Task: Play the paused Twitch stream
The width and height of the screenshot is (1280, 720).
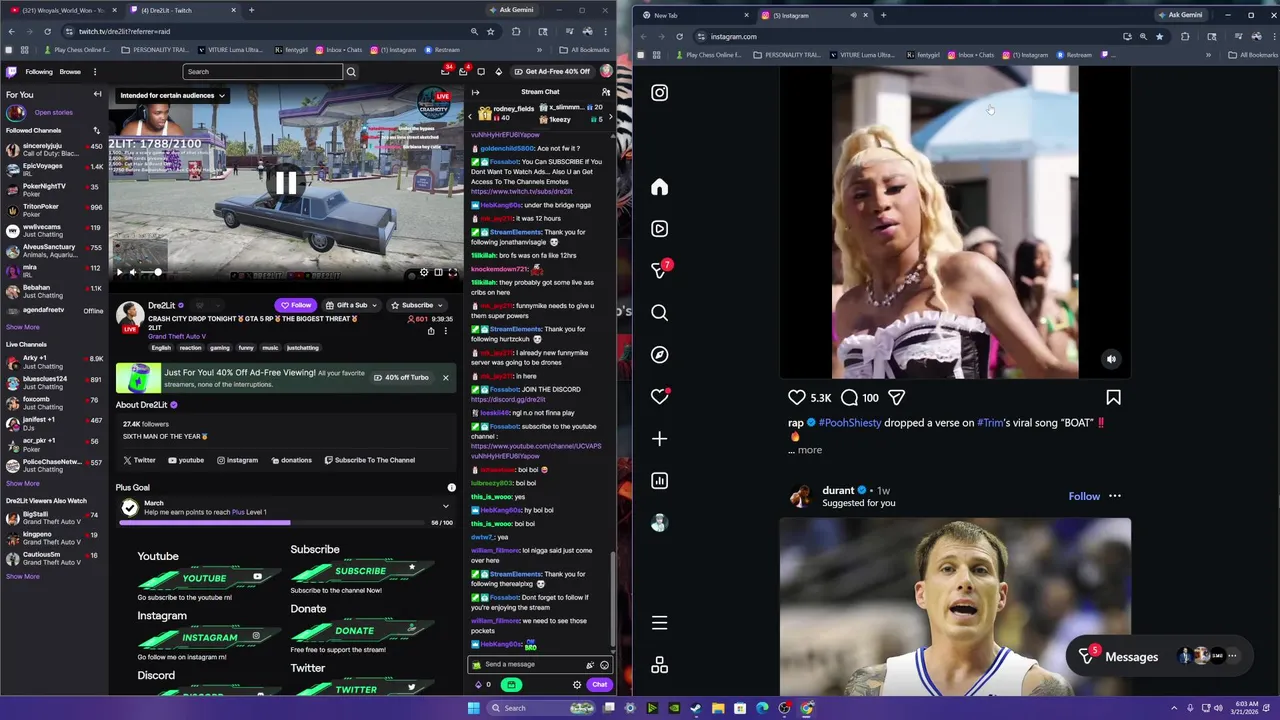Action: [x=119, y=272]
